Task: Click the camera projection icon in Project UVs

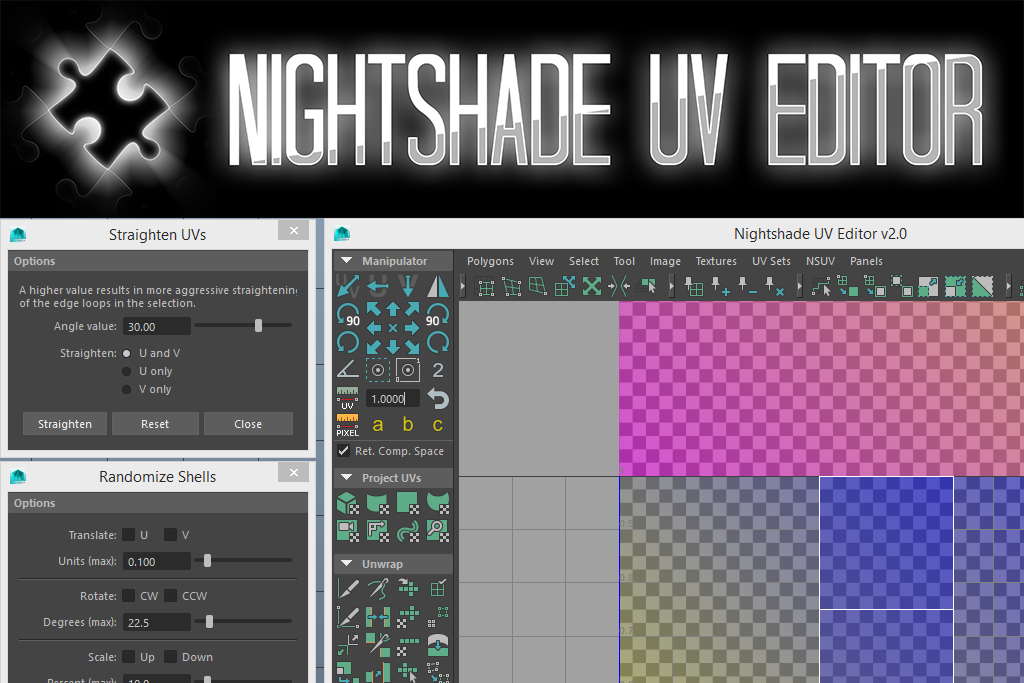Action: 347,529
